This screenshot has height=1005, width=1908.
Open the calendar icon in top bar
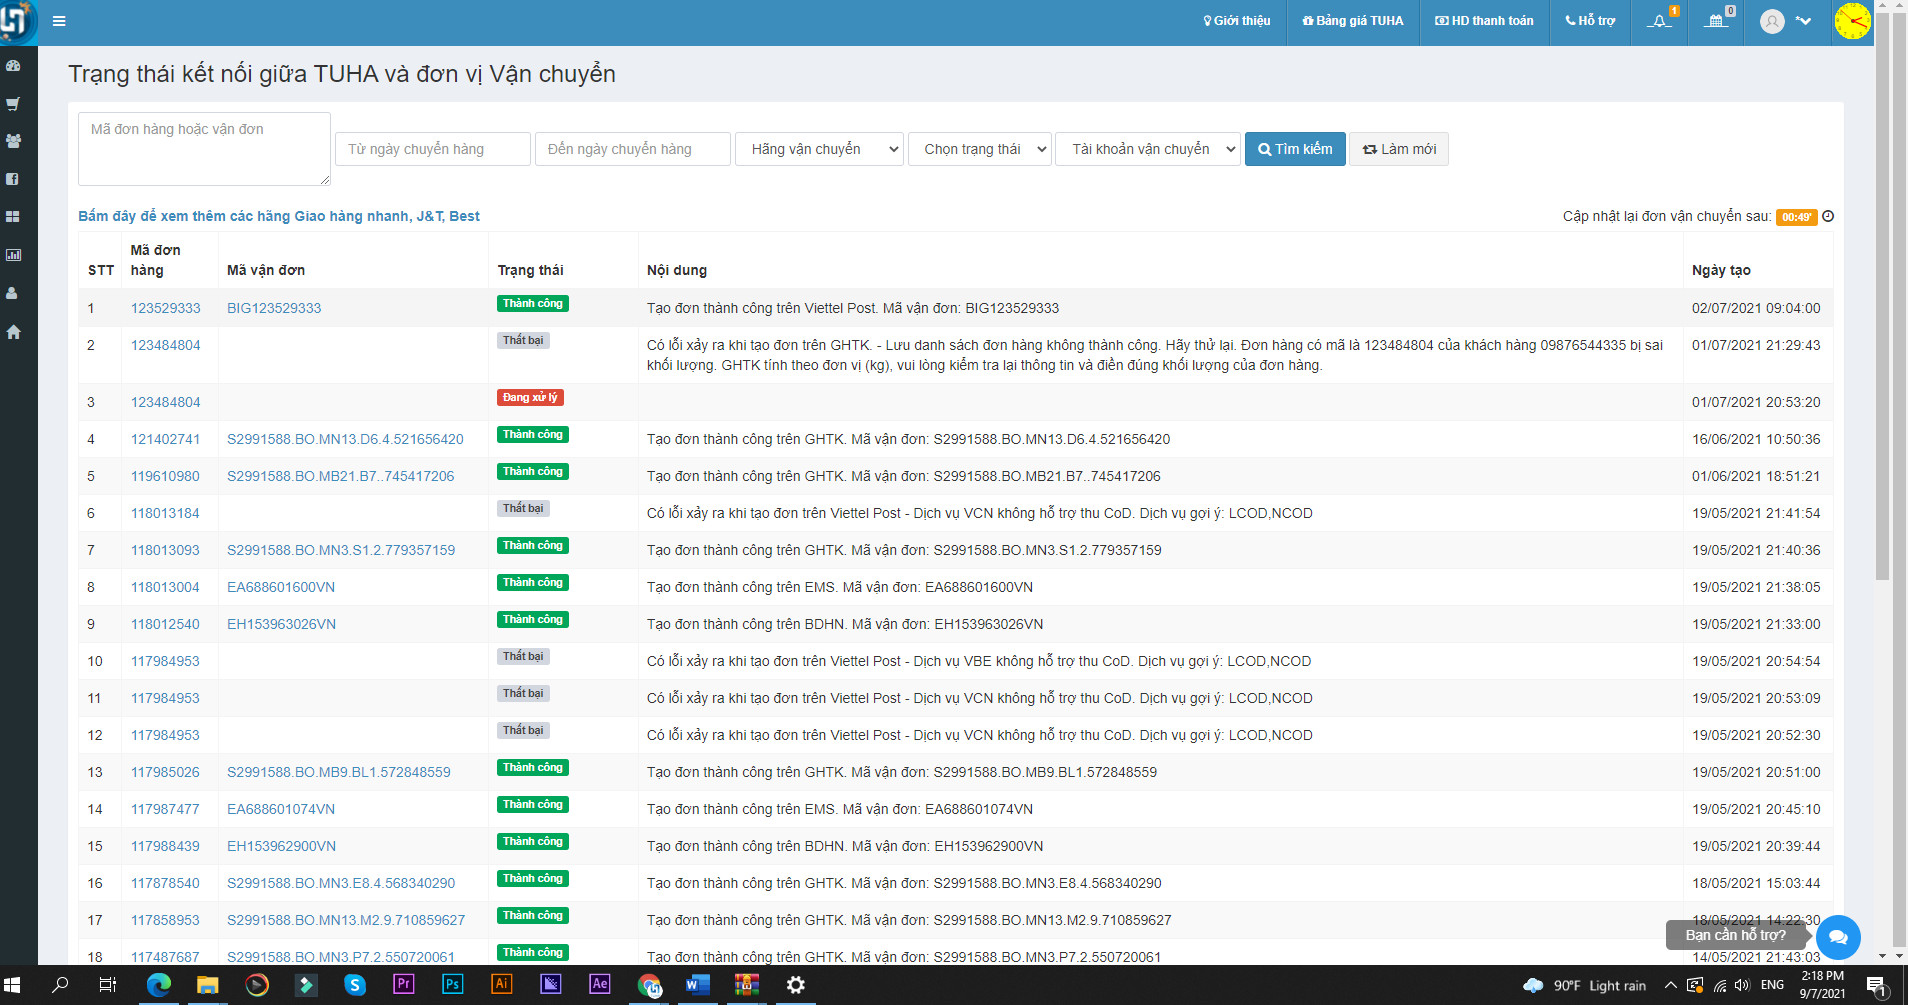click(1717, 21)
